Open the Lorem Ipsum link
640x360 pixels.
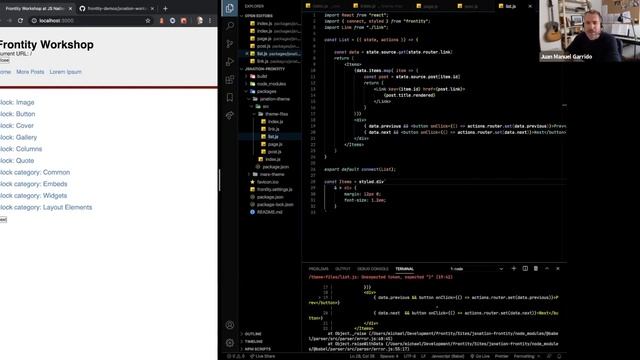tap(65, 72)
